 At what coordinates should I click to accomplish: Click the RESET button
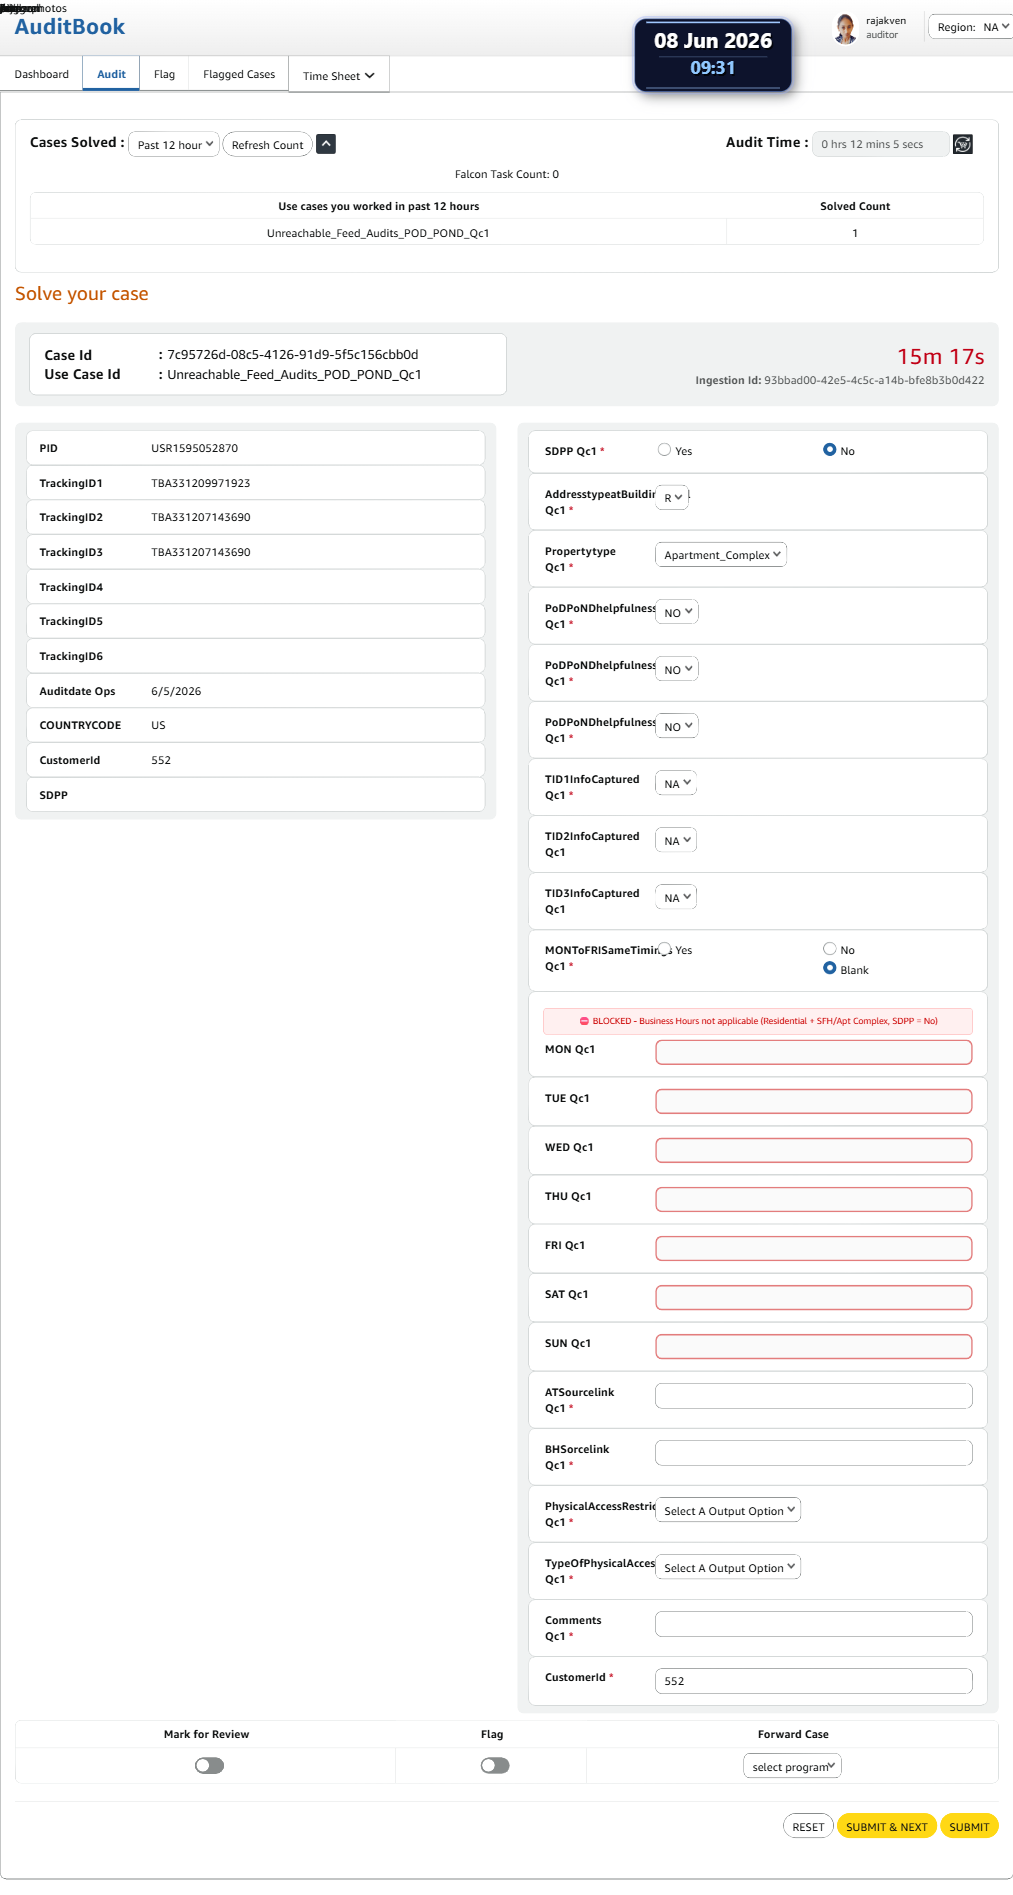pos(808,1826)
